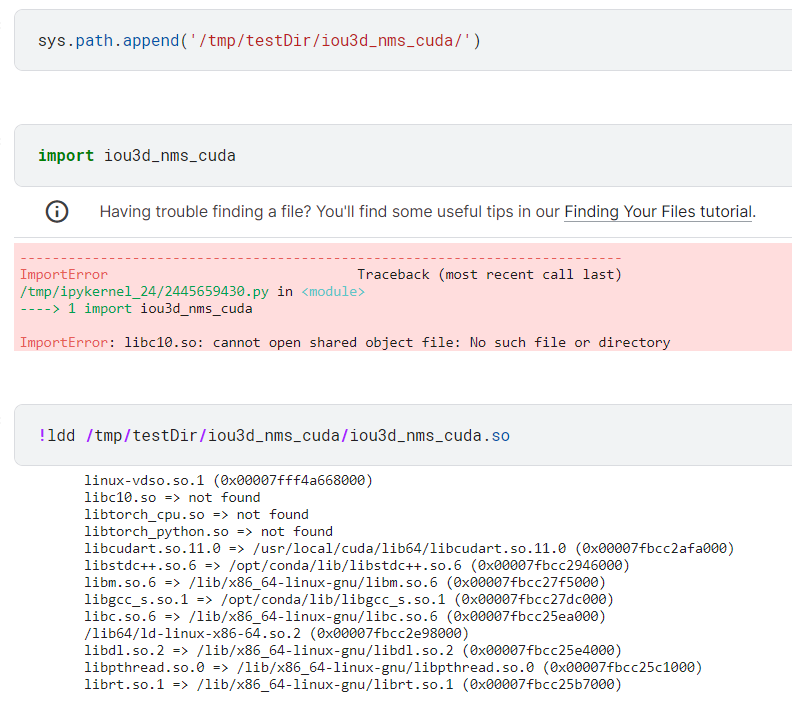Screen dimensions: 792x705
Task: Click the arrow line '----> 1 import iou3d_nms_cuda'
Action: click(136, 308)
